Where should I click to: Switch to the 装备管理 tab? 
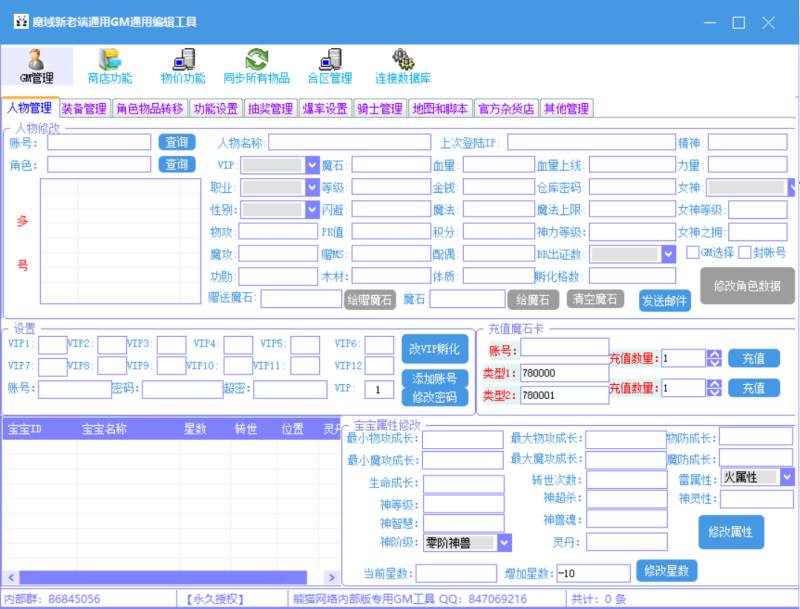click(84, 109)
